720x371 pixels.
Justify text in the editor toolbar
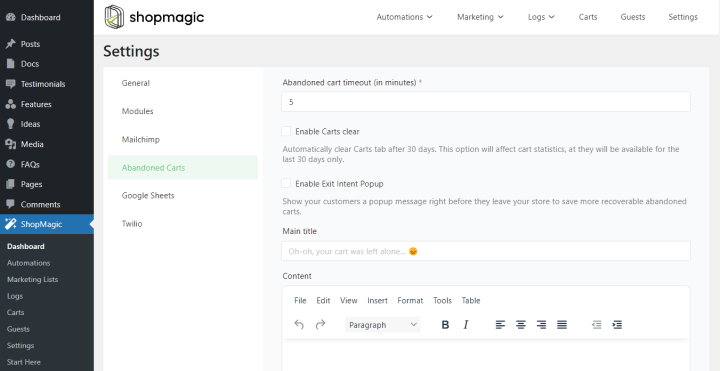562,325
